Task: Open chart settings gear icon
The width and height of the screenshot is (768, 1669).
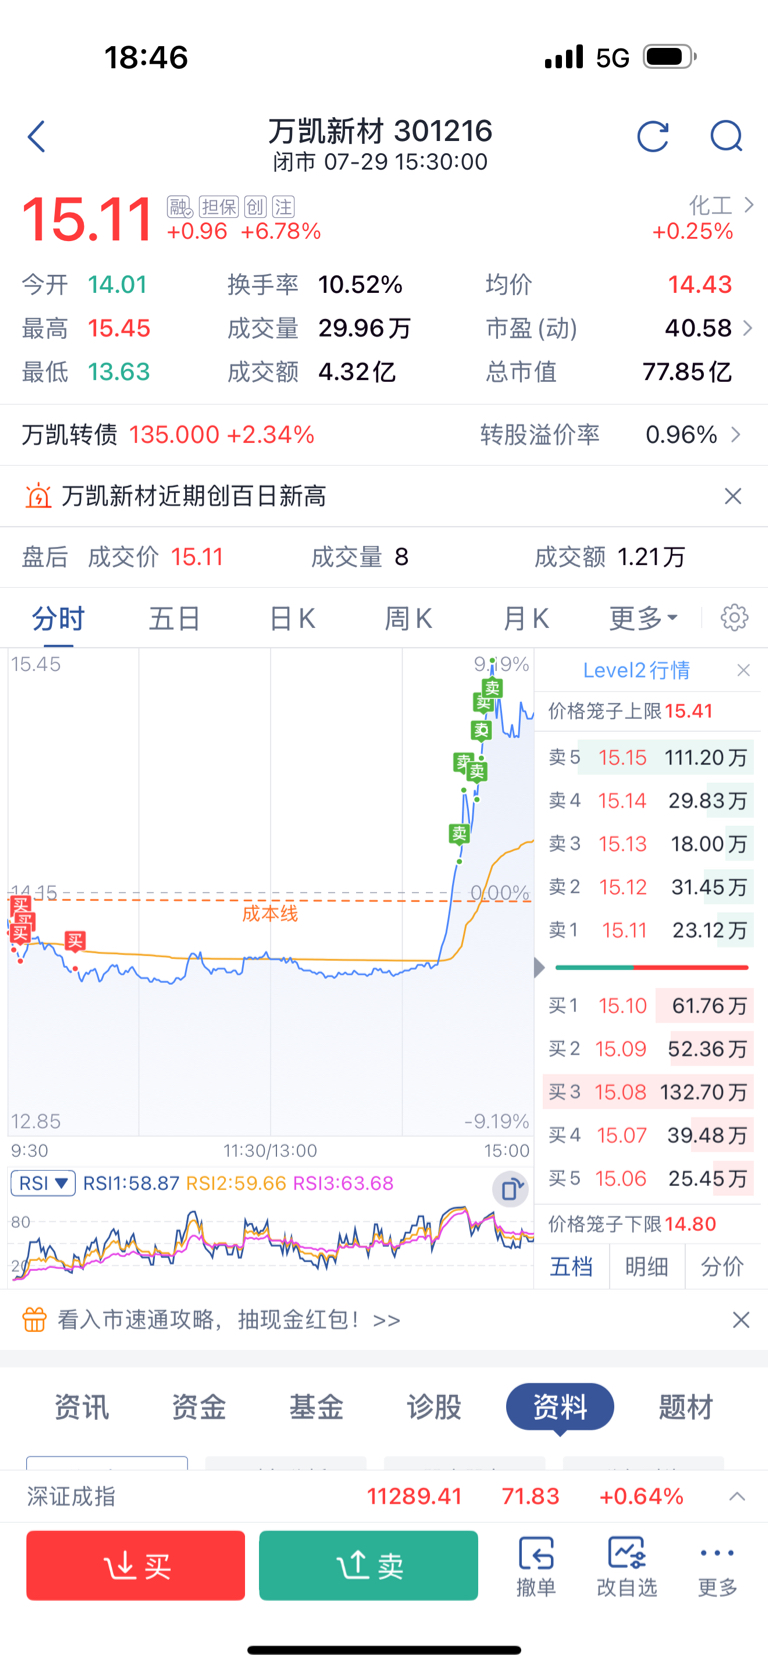Action: point(734,618)
